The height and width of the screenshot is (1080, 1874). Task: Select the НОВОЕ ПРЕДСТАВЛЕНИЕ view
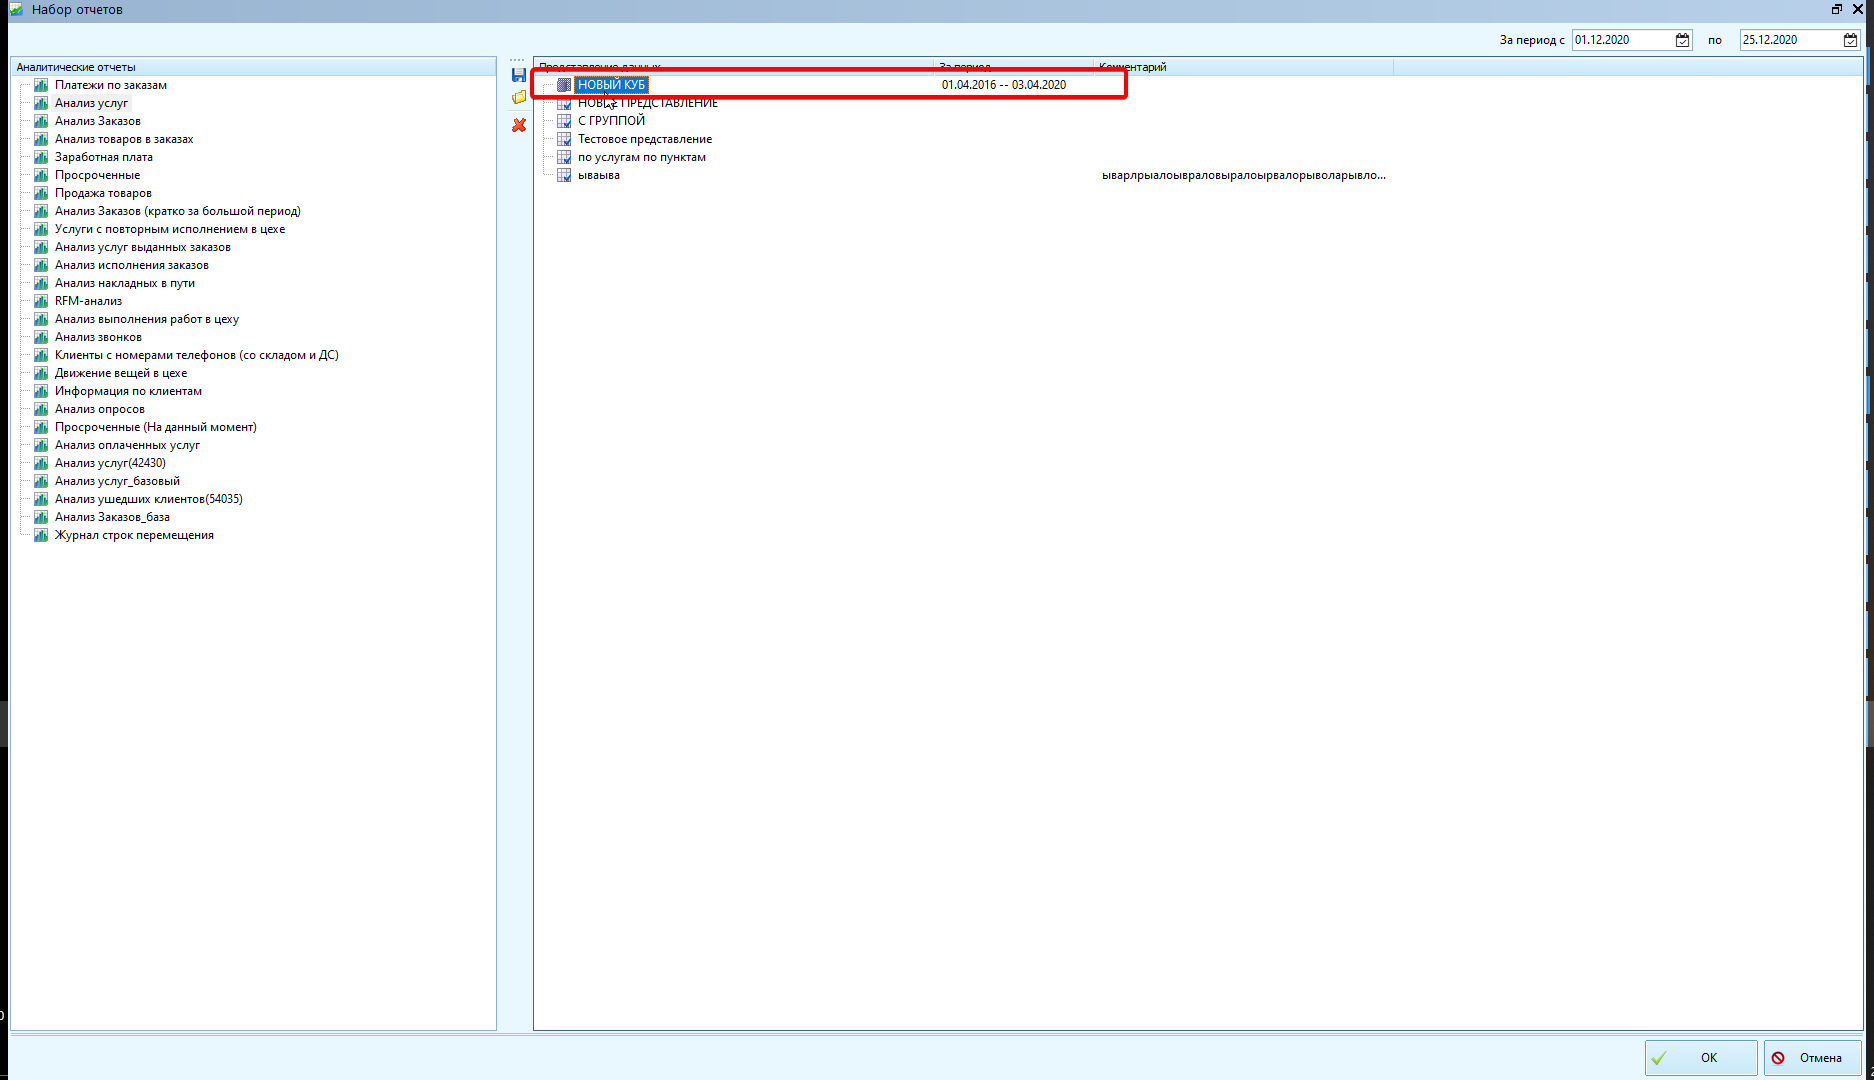coord(648,103)
